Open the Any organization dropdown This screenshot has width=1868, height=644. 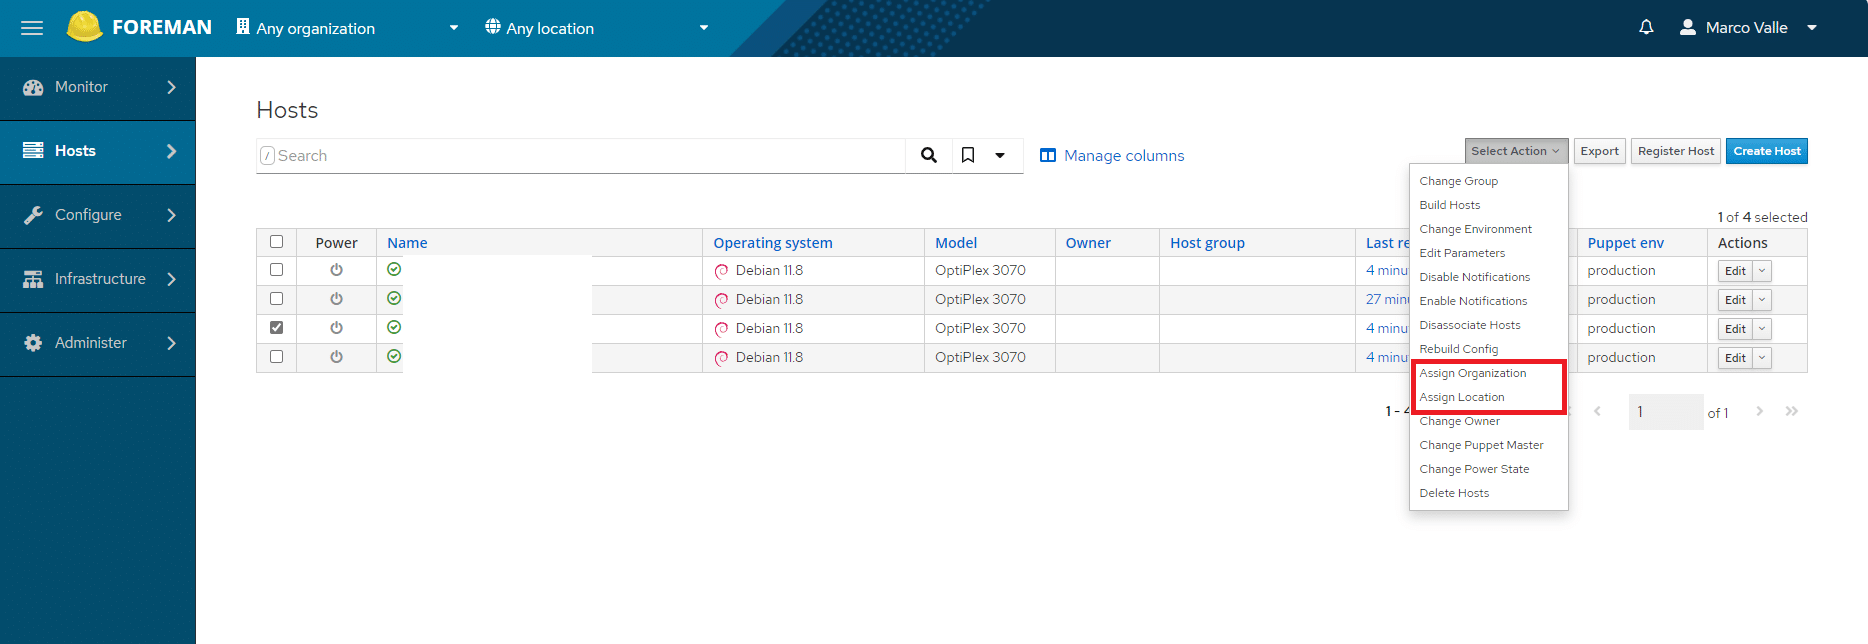[347, 28]
